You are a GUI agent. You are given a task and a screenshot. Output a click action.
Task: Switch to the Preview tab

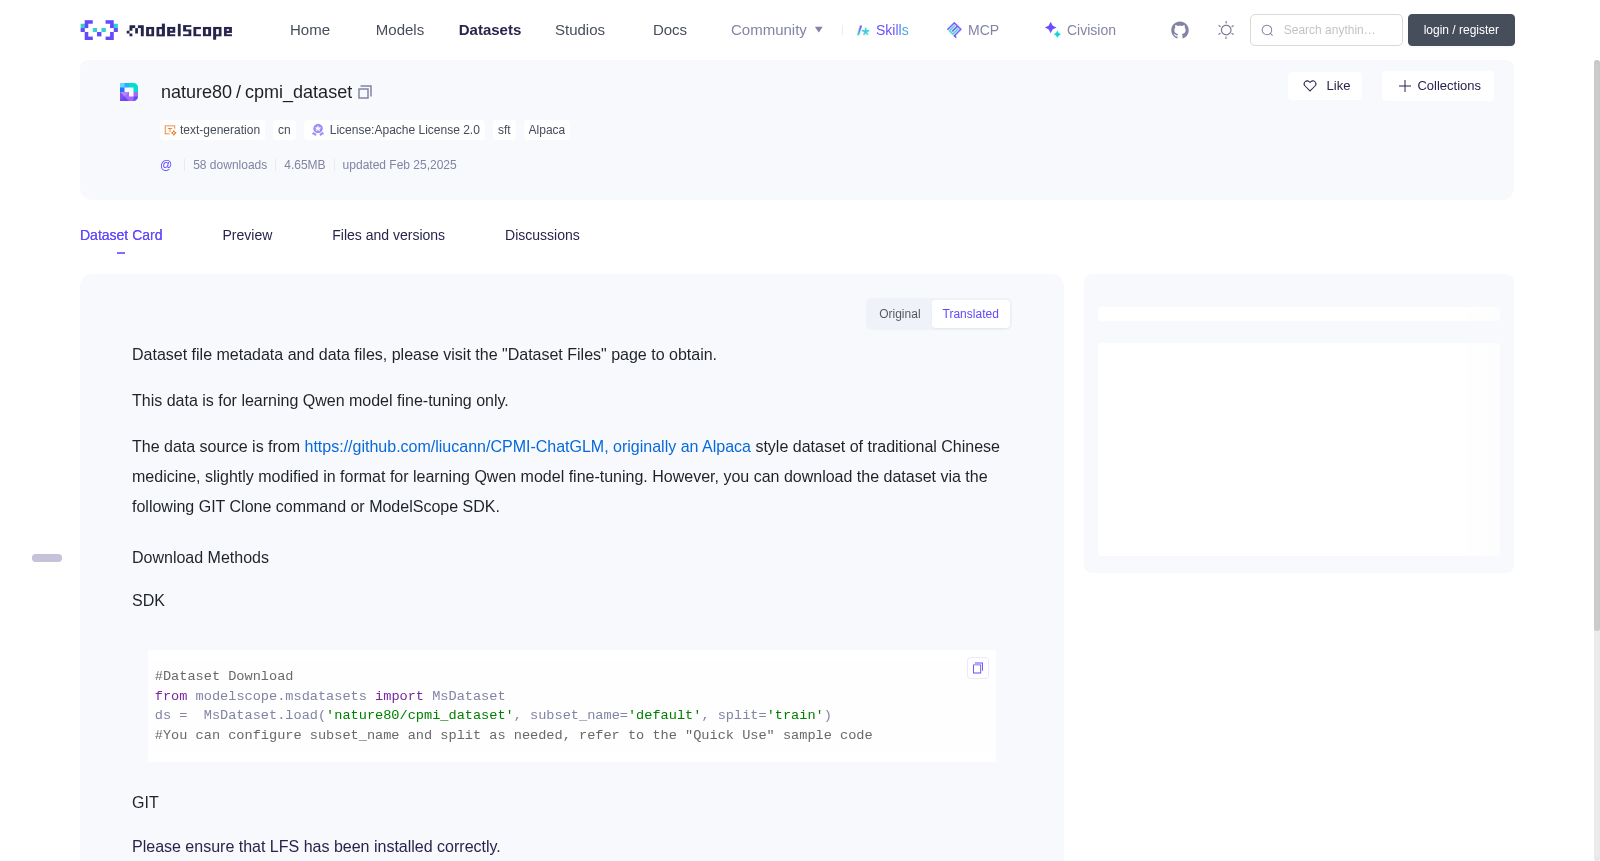pyautogui.click(x=247, y=235)
